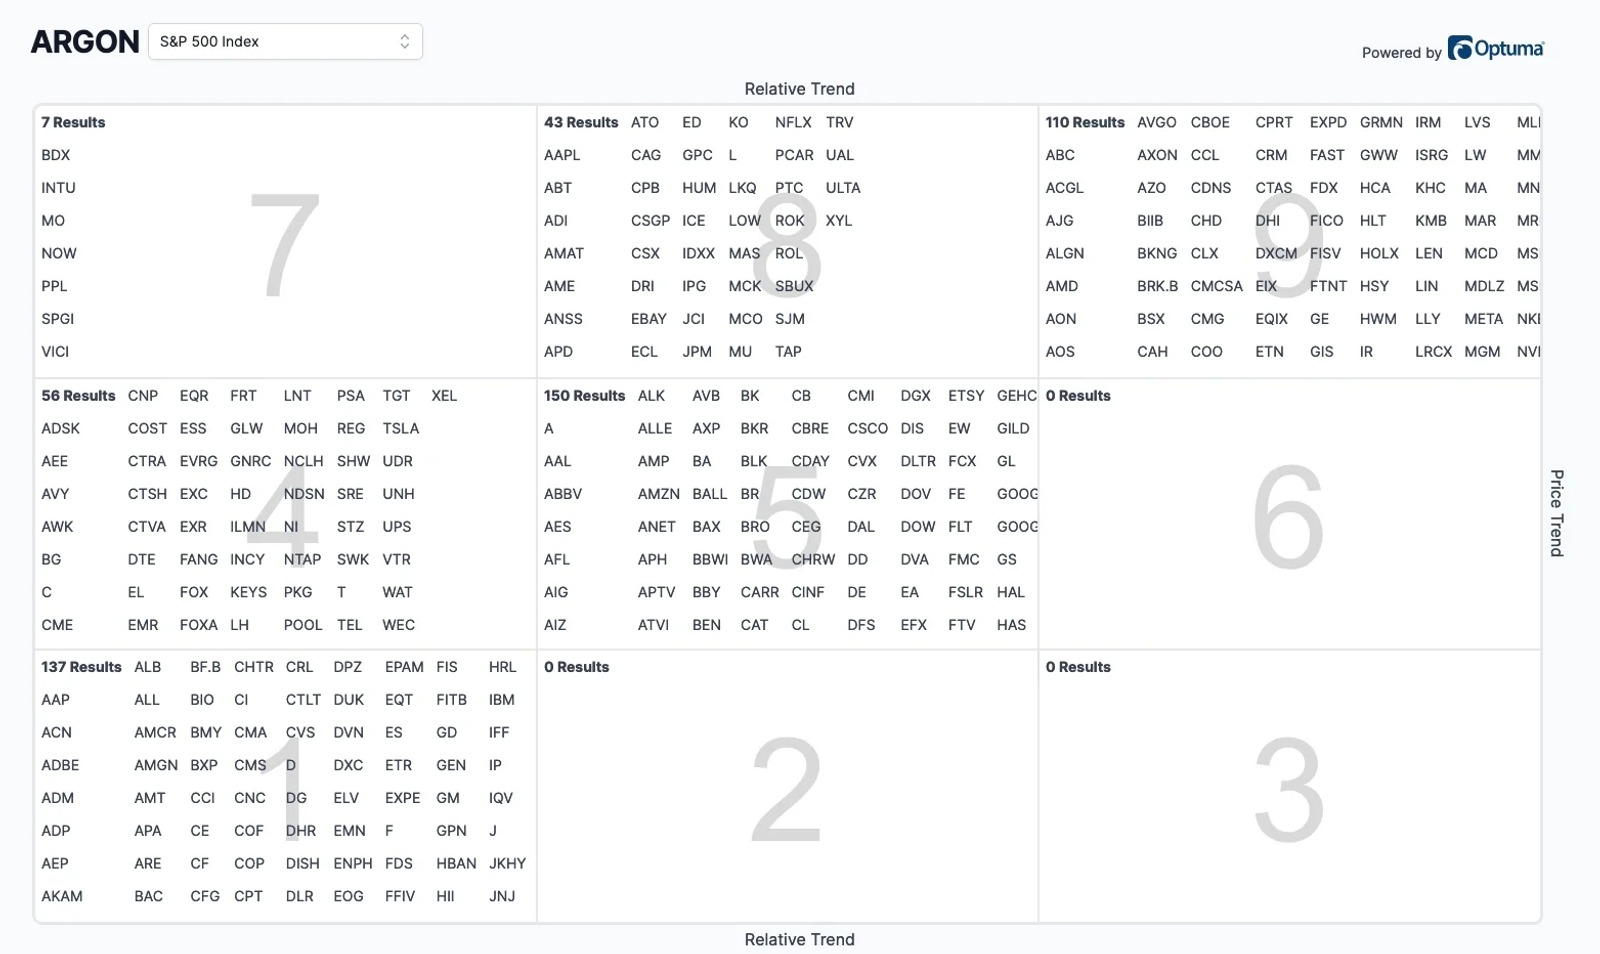Click ticker VICI

point(55,352)
